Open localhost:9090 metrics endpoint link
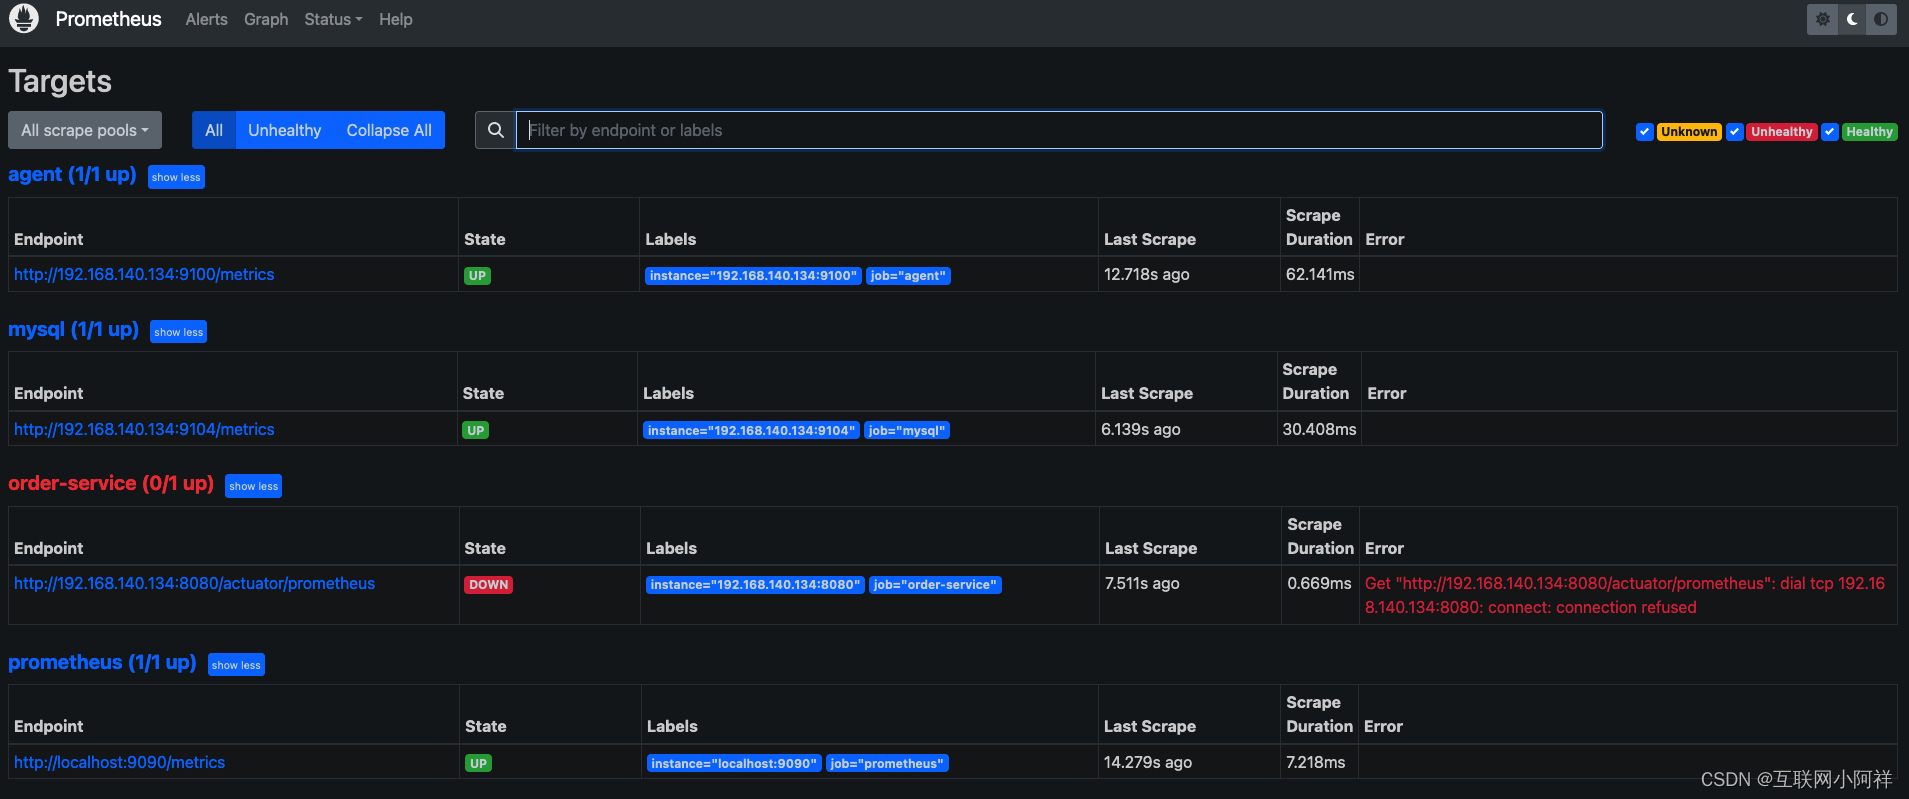The height and width of the screenshot is (799, 1909). [119, 762]
